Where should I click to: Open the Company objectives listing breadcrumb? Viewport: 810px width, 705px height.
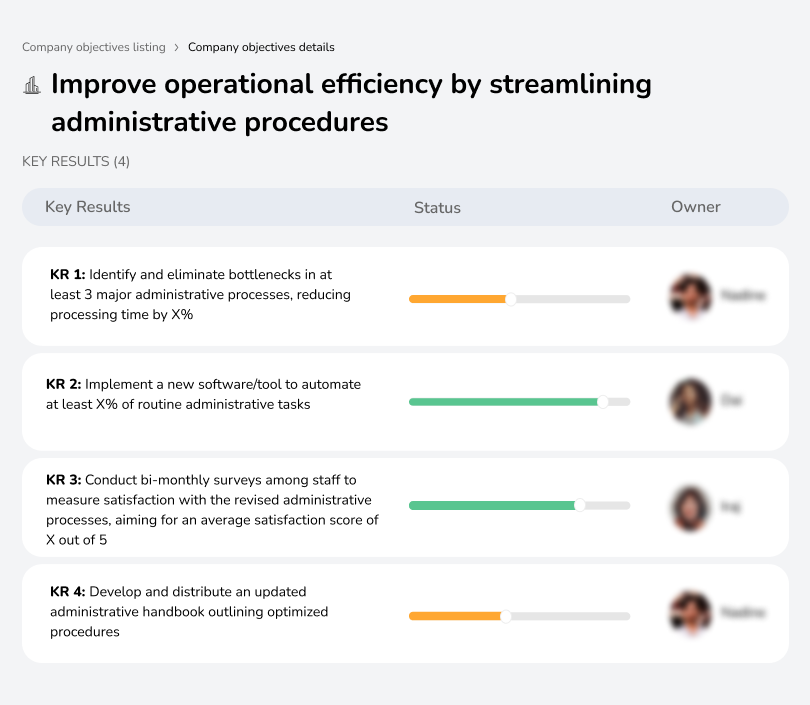[x=94, y=47]
